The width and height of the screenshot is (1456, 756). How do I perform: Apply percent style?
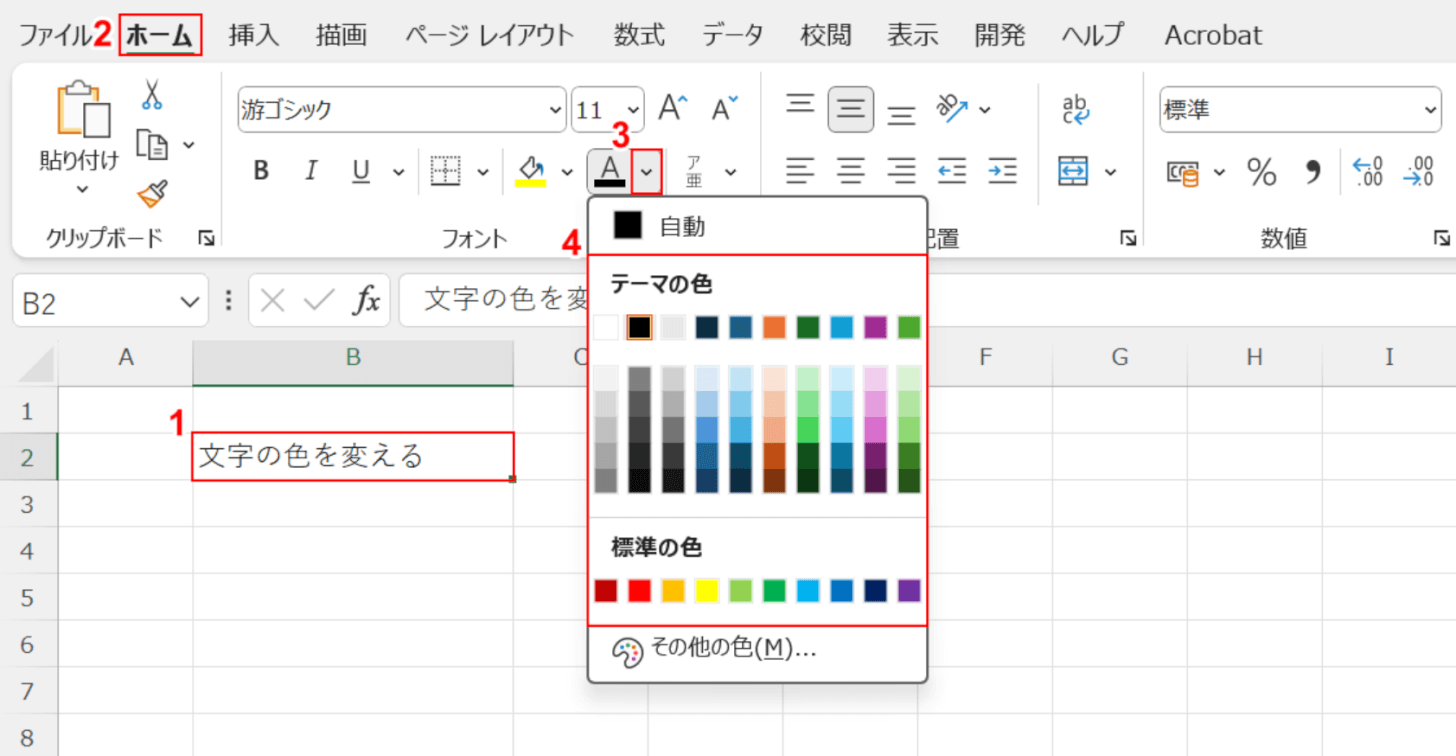click(x=1262, y=172)
